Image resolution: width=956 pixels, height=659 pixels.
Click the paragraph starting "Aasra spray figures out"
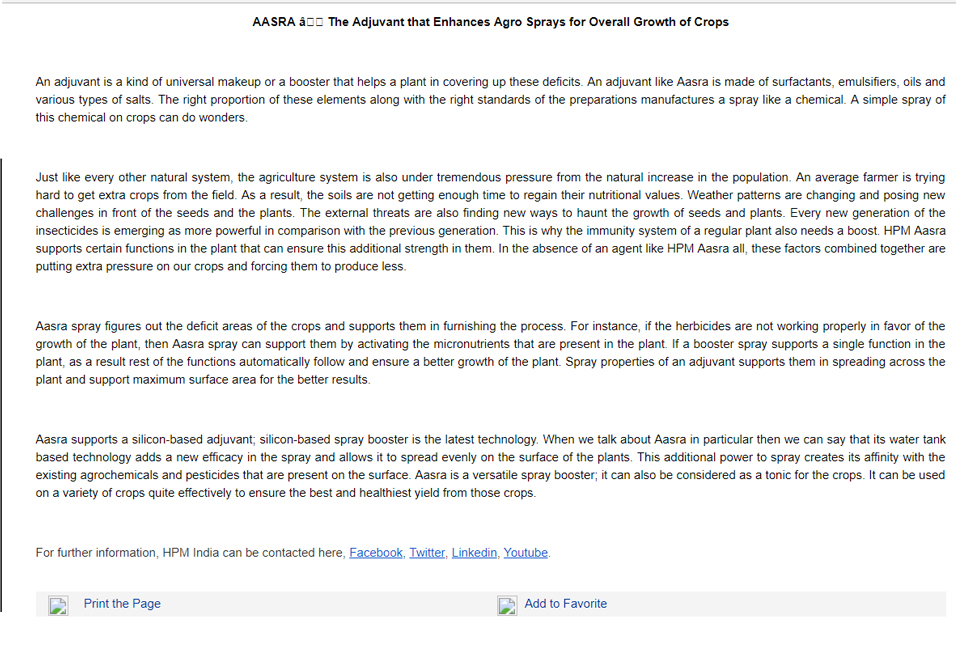click(490, 353)
